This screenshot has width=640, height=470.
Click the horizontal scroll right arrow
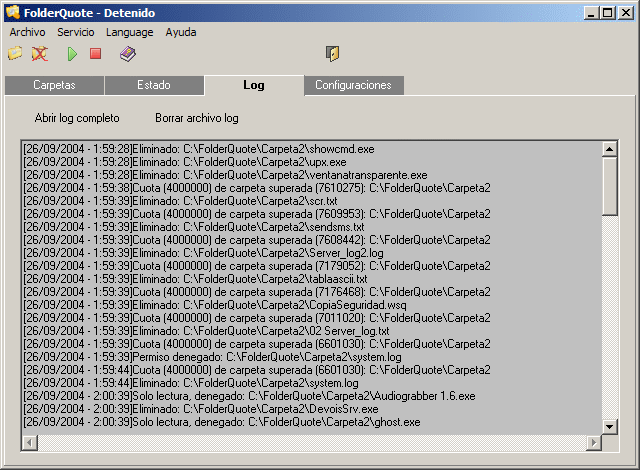click(x=594, y=443)
